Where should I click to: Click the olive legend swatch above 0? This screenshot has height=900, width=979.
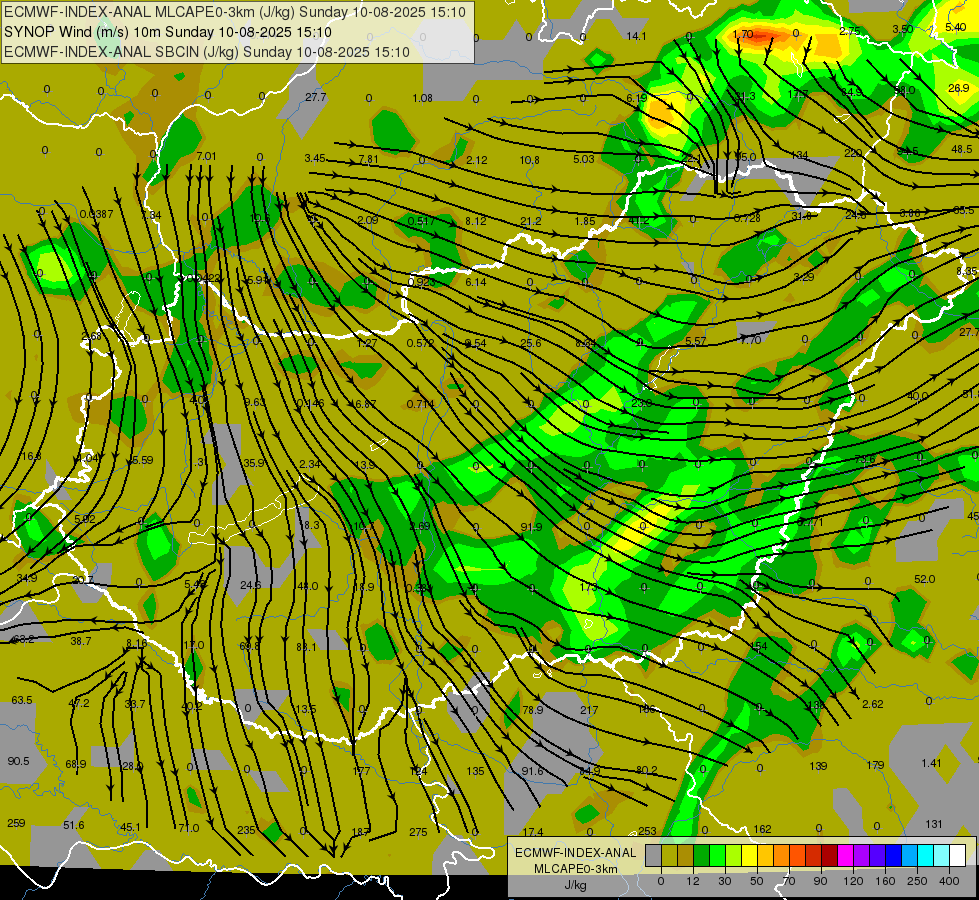click(669, 855)
